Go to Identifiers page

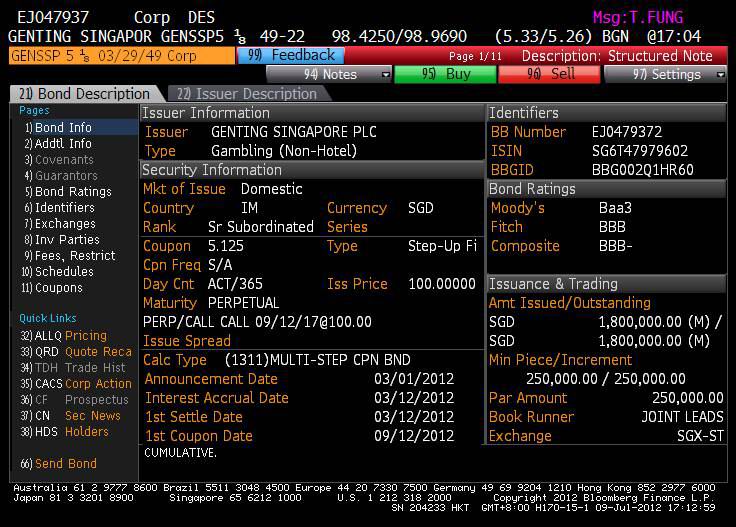coord(60,207)
